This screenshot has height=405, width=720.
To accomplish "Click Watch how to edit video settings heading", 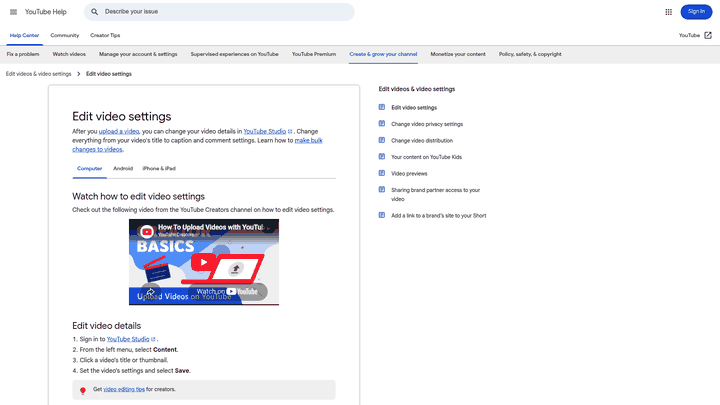I will point(138,197).
